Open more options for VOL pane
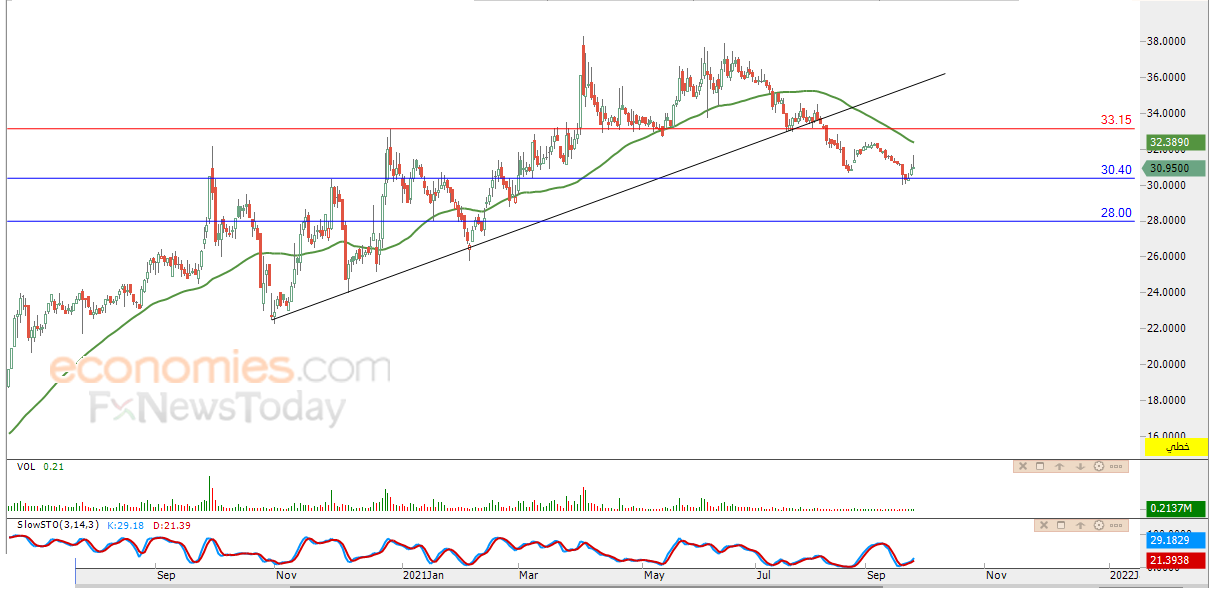This screenshot has width=1209, height=589. pos(1116,466)
